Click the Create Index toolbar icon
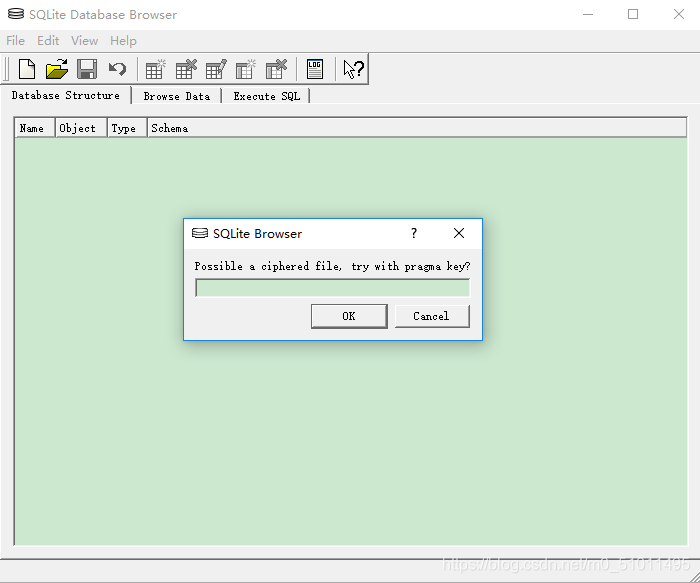Viewport: 700px width, 583px height. pyautogui.click(x=246, y=69)
